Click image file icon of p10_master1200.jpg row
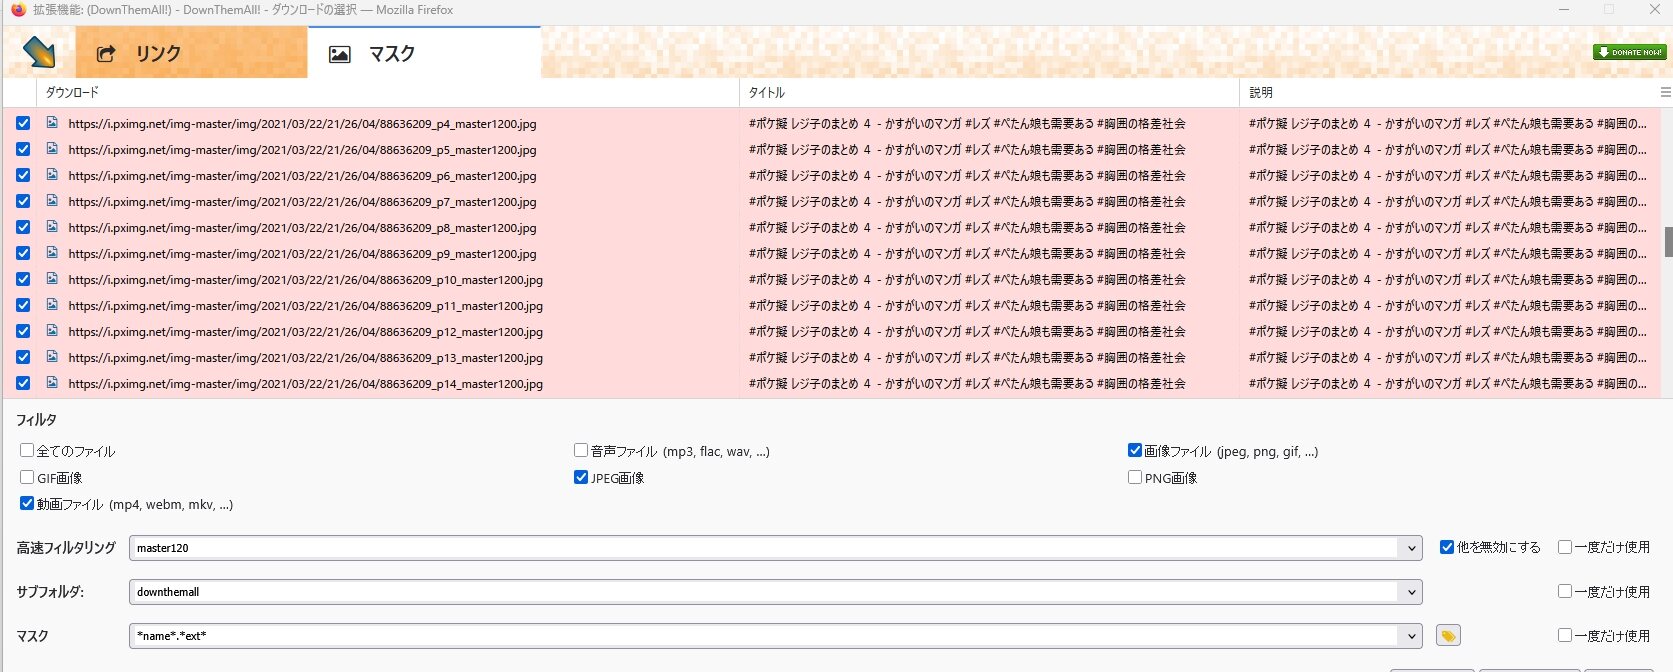 tap(52, 278)
